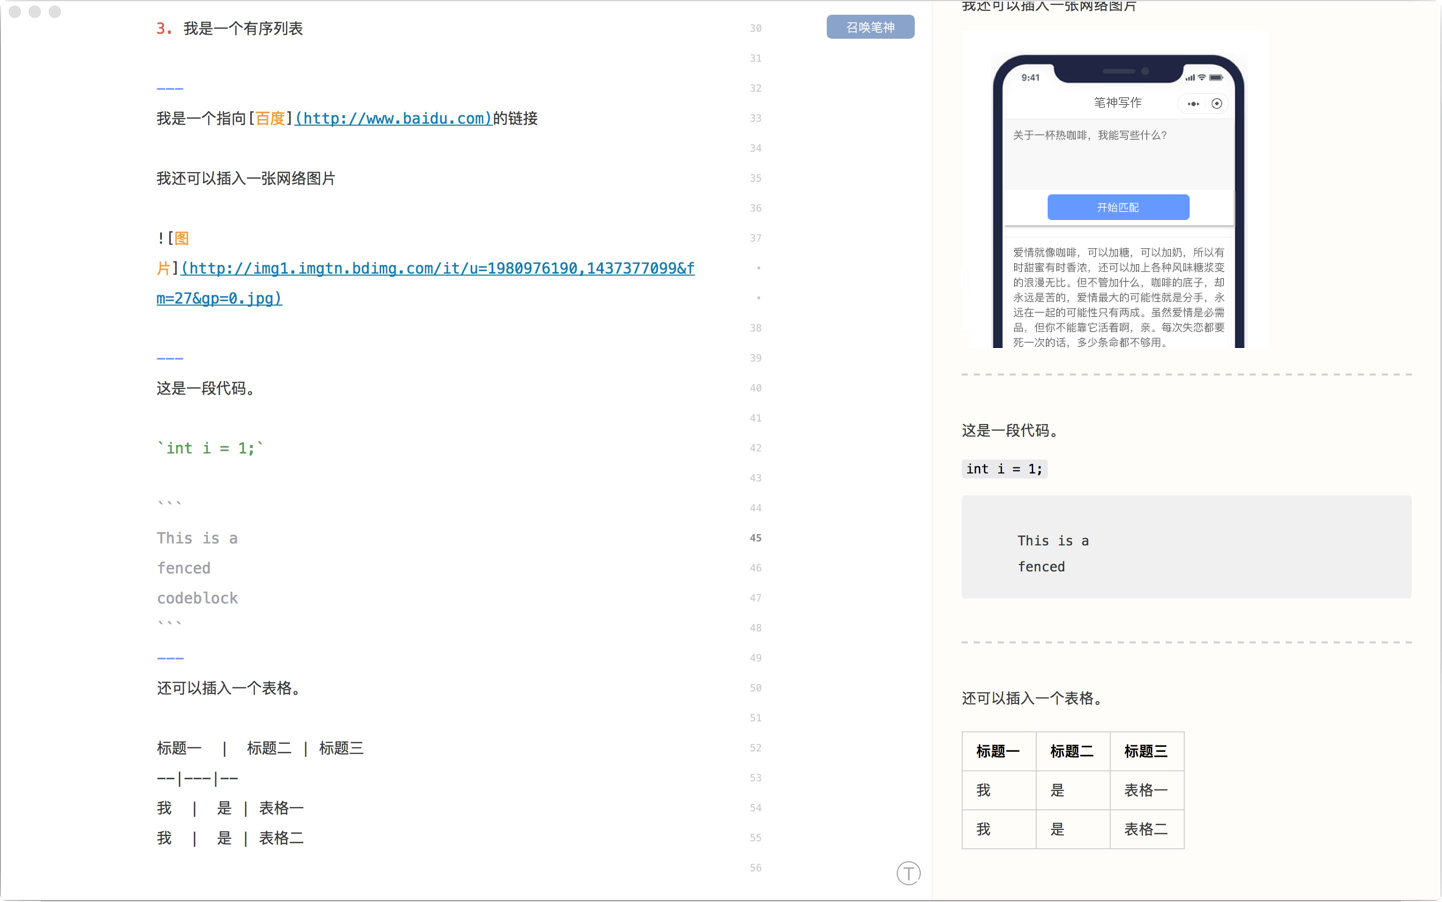1442x902 pixels.
Task: Click the 我 cell in the 表格二 row
Action: pyautogui.click(x=999, y=829)
